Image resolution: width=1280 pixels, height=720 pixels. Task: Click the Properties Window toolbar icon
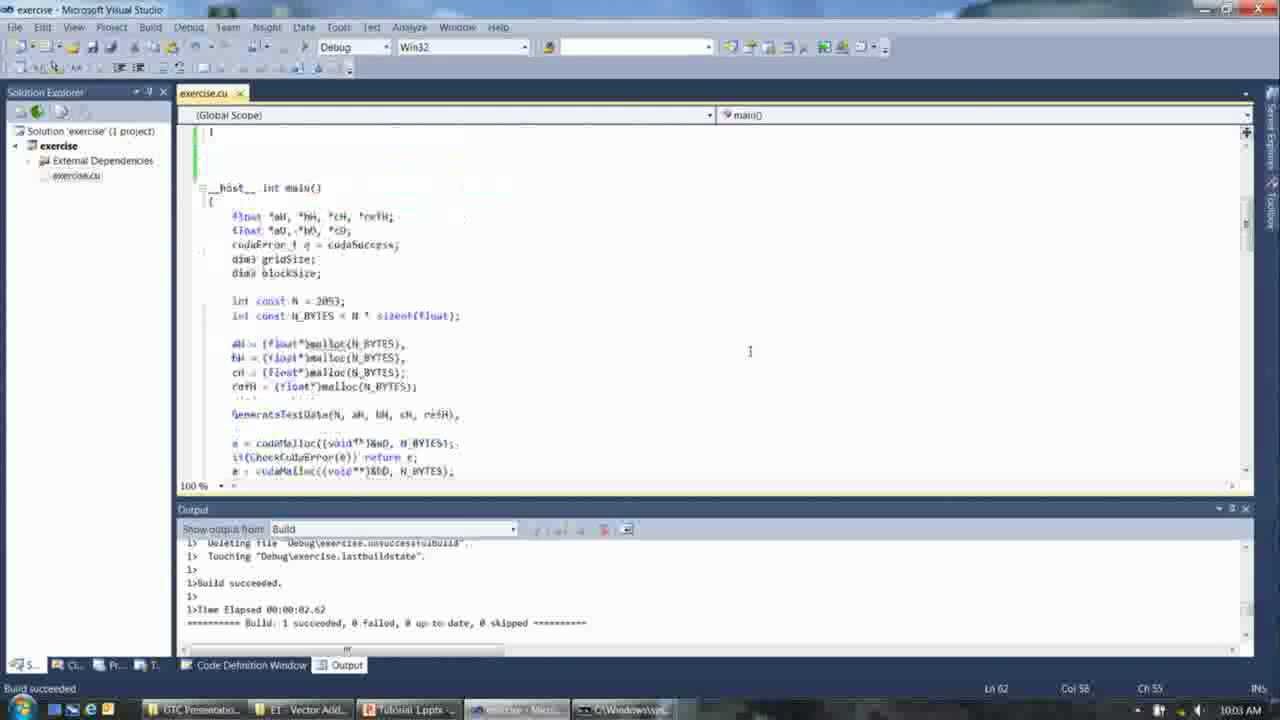tap(750, 47)
